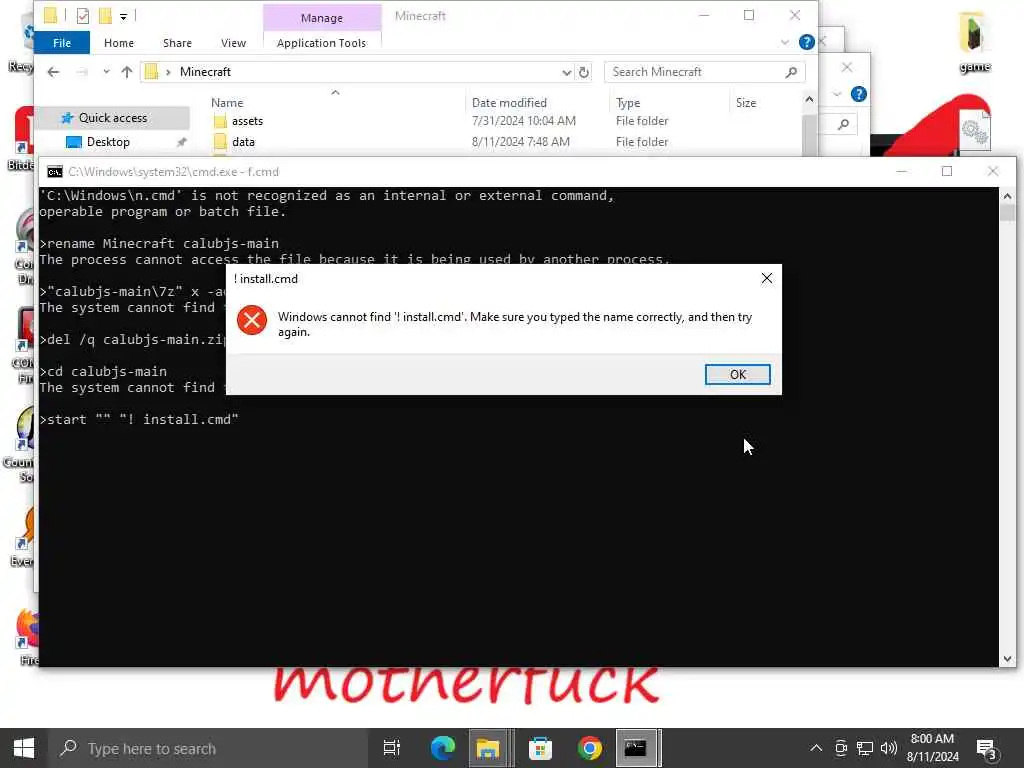Click the Explorer file list scroll-up arrow
The width and height of the screenshot is (1024, 768).
[x=809, y=100]
